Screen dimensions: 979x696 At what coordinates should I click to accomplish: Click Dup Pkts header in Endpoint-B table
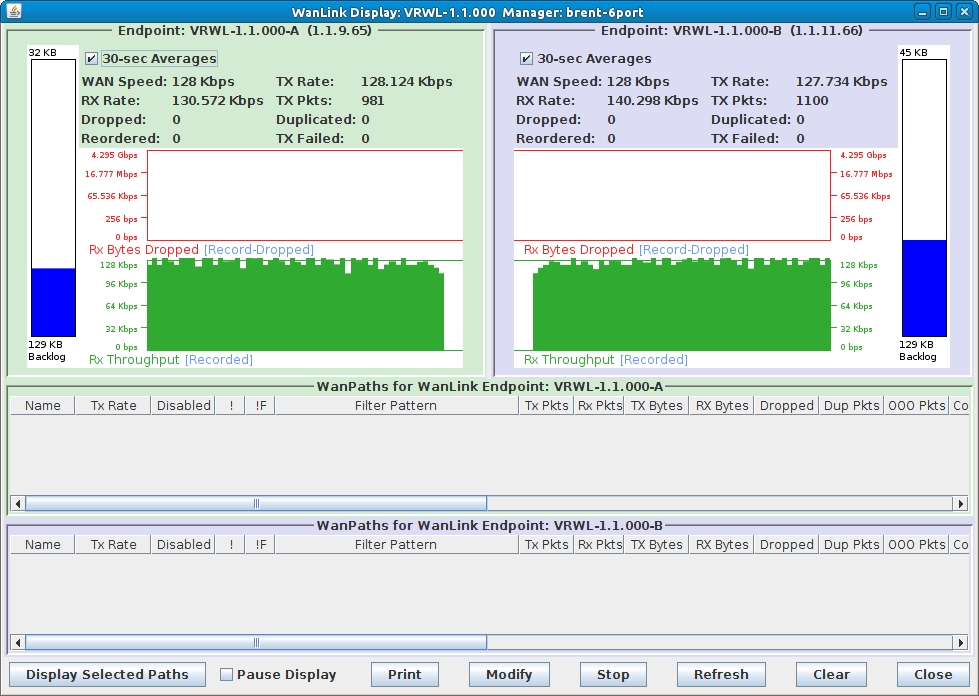tap(852, 545)
